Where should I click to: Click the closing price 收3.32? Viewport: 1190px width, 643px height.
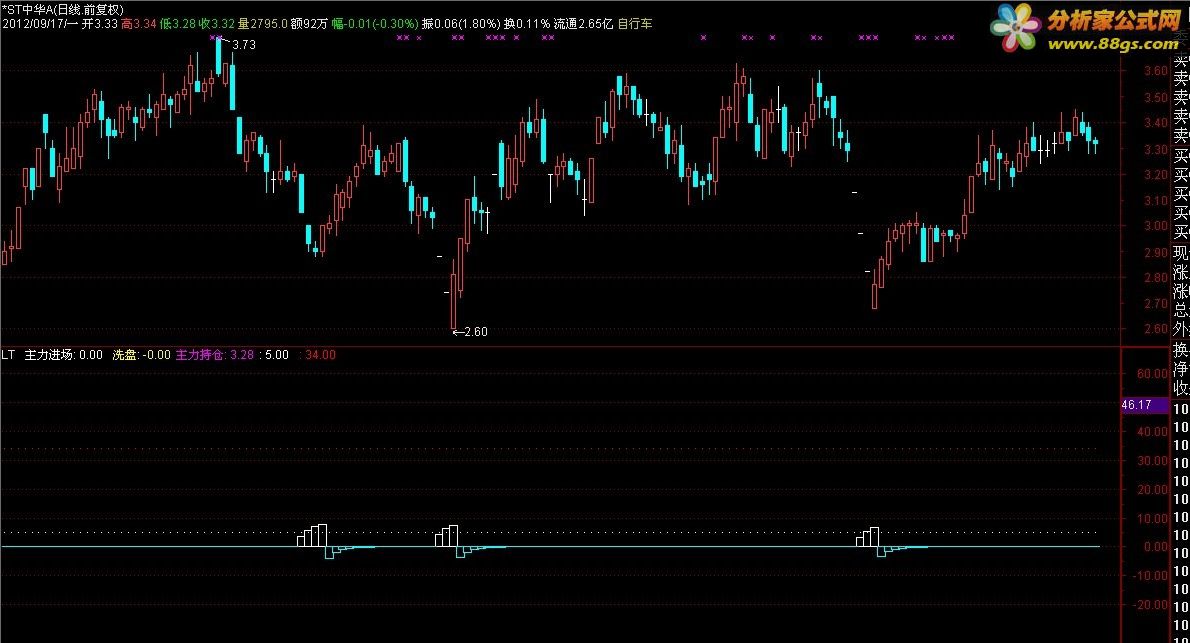tap(216, 24)
